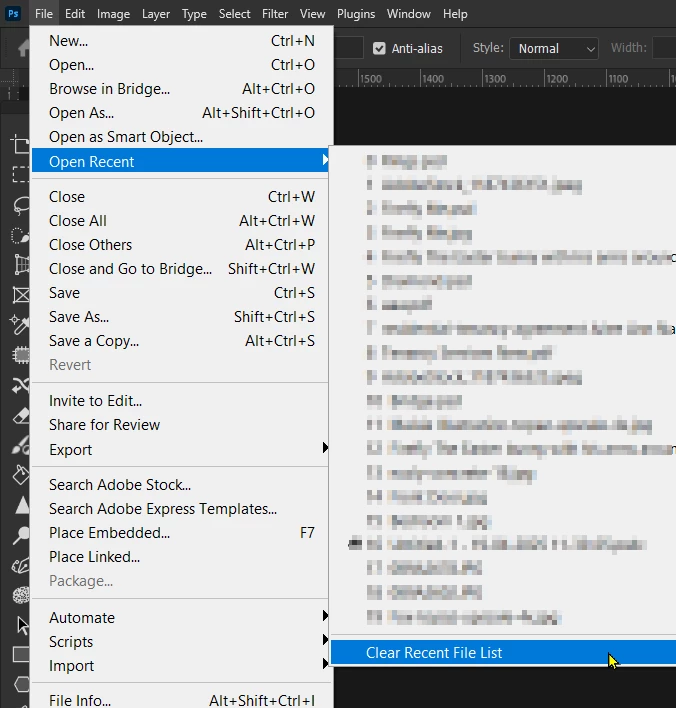Viewport: 676px width, 708px height.
Task: Select the Color Sampler eyedropper tool
Action: click(20, 325)
